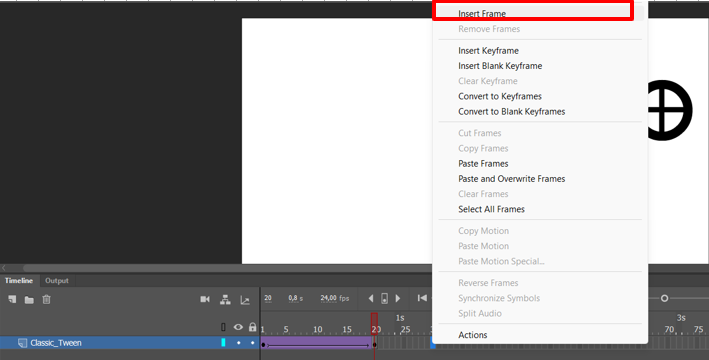This screenshot has height=360, width=709.
Task: Click the Classic_Tween layer type icon
Action: pos(22,343)
